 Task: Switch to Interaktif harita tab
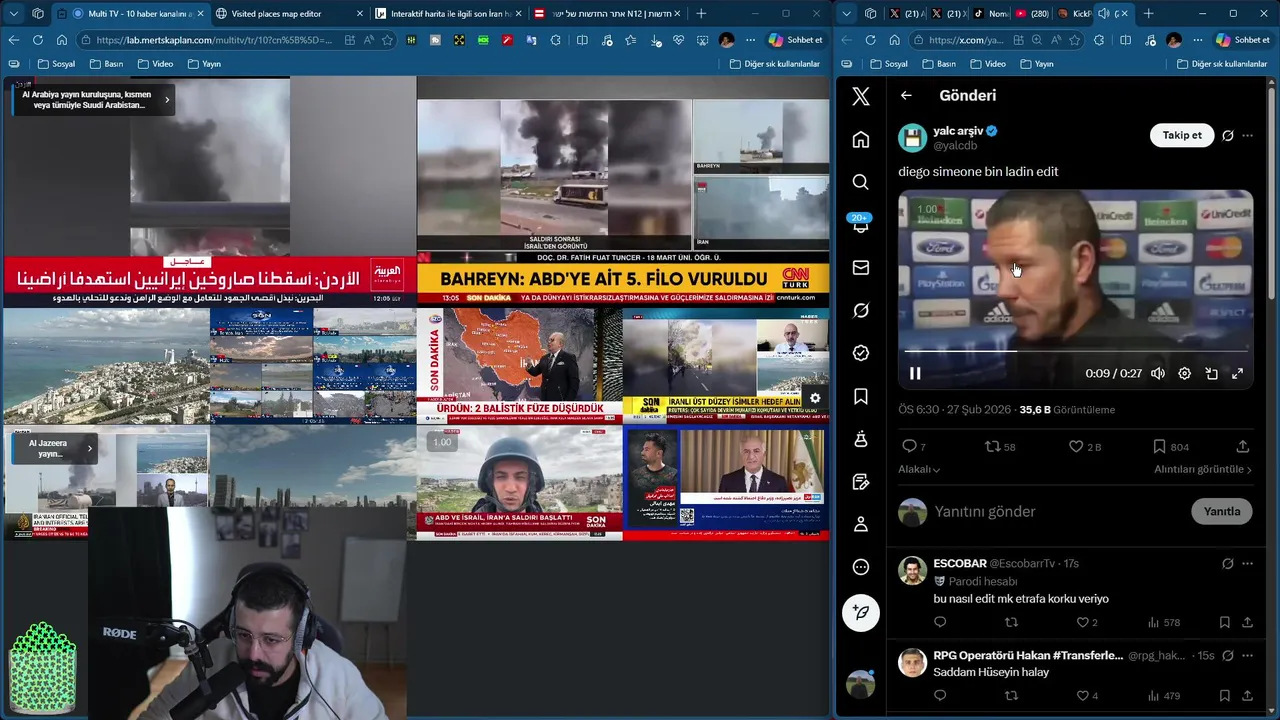(447, 14)
